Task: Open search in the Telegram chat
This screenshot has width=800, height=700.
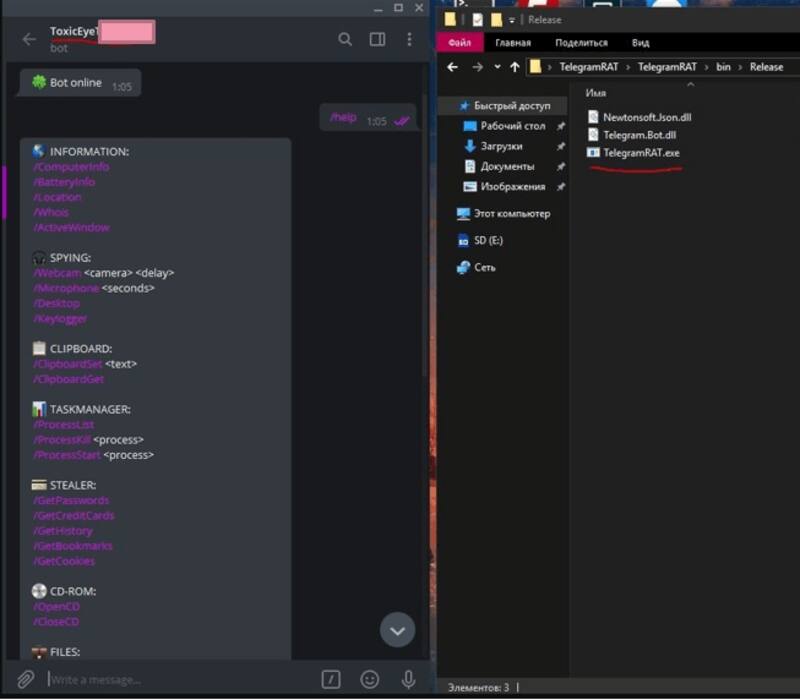Action: [345, 39]
